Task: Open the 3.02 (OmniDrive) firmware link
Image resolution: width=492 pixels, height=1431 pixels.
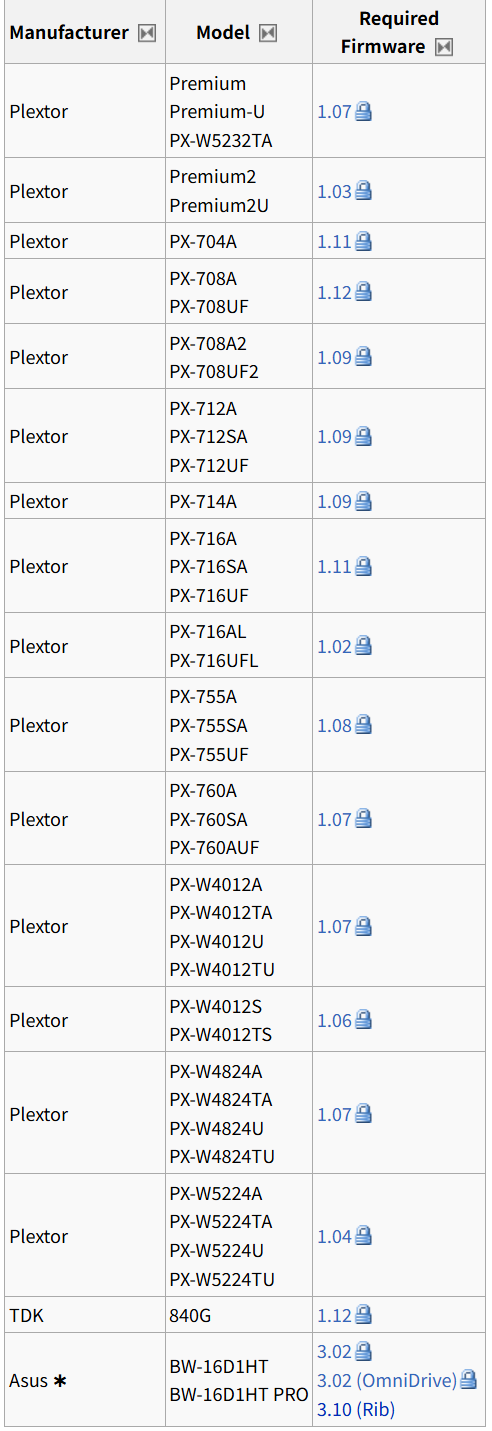Action: 387,1380
